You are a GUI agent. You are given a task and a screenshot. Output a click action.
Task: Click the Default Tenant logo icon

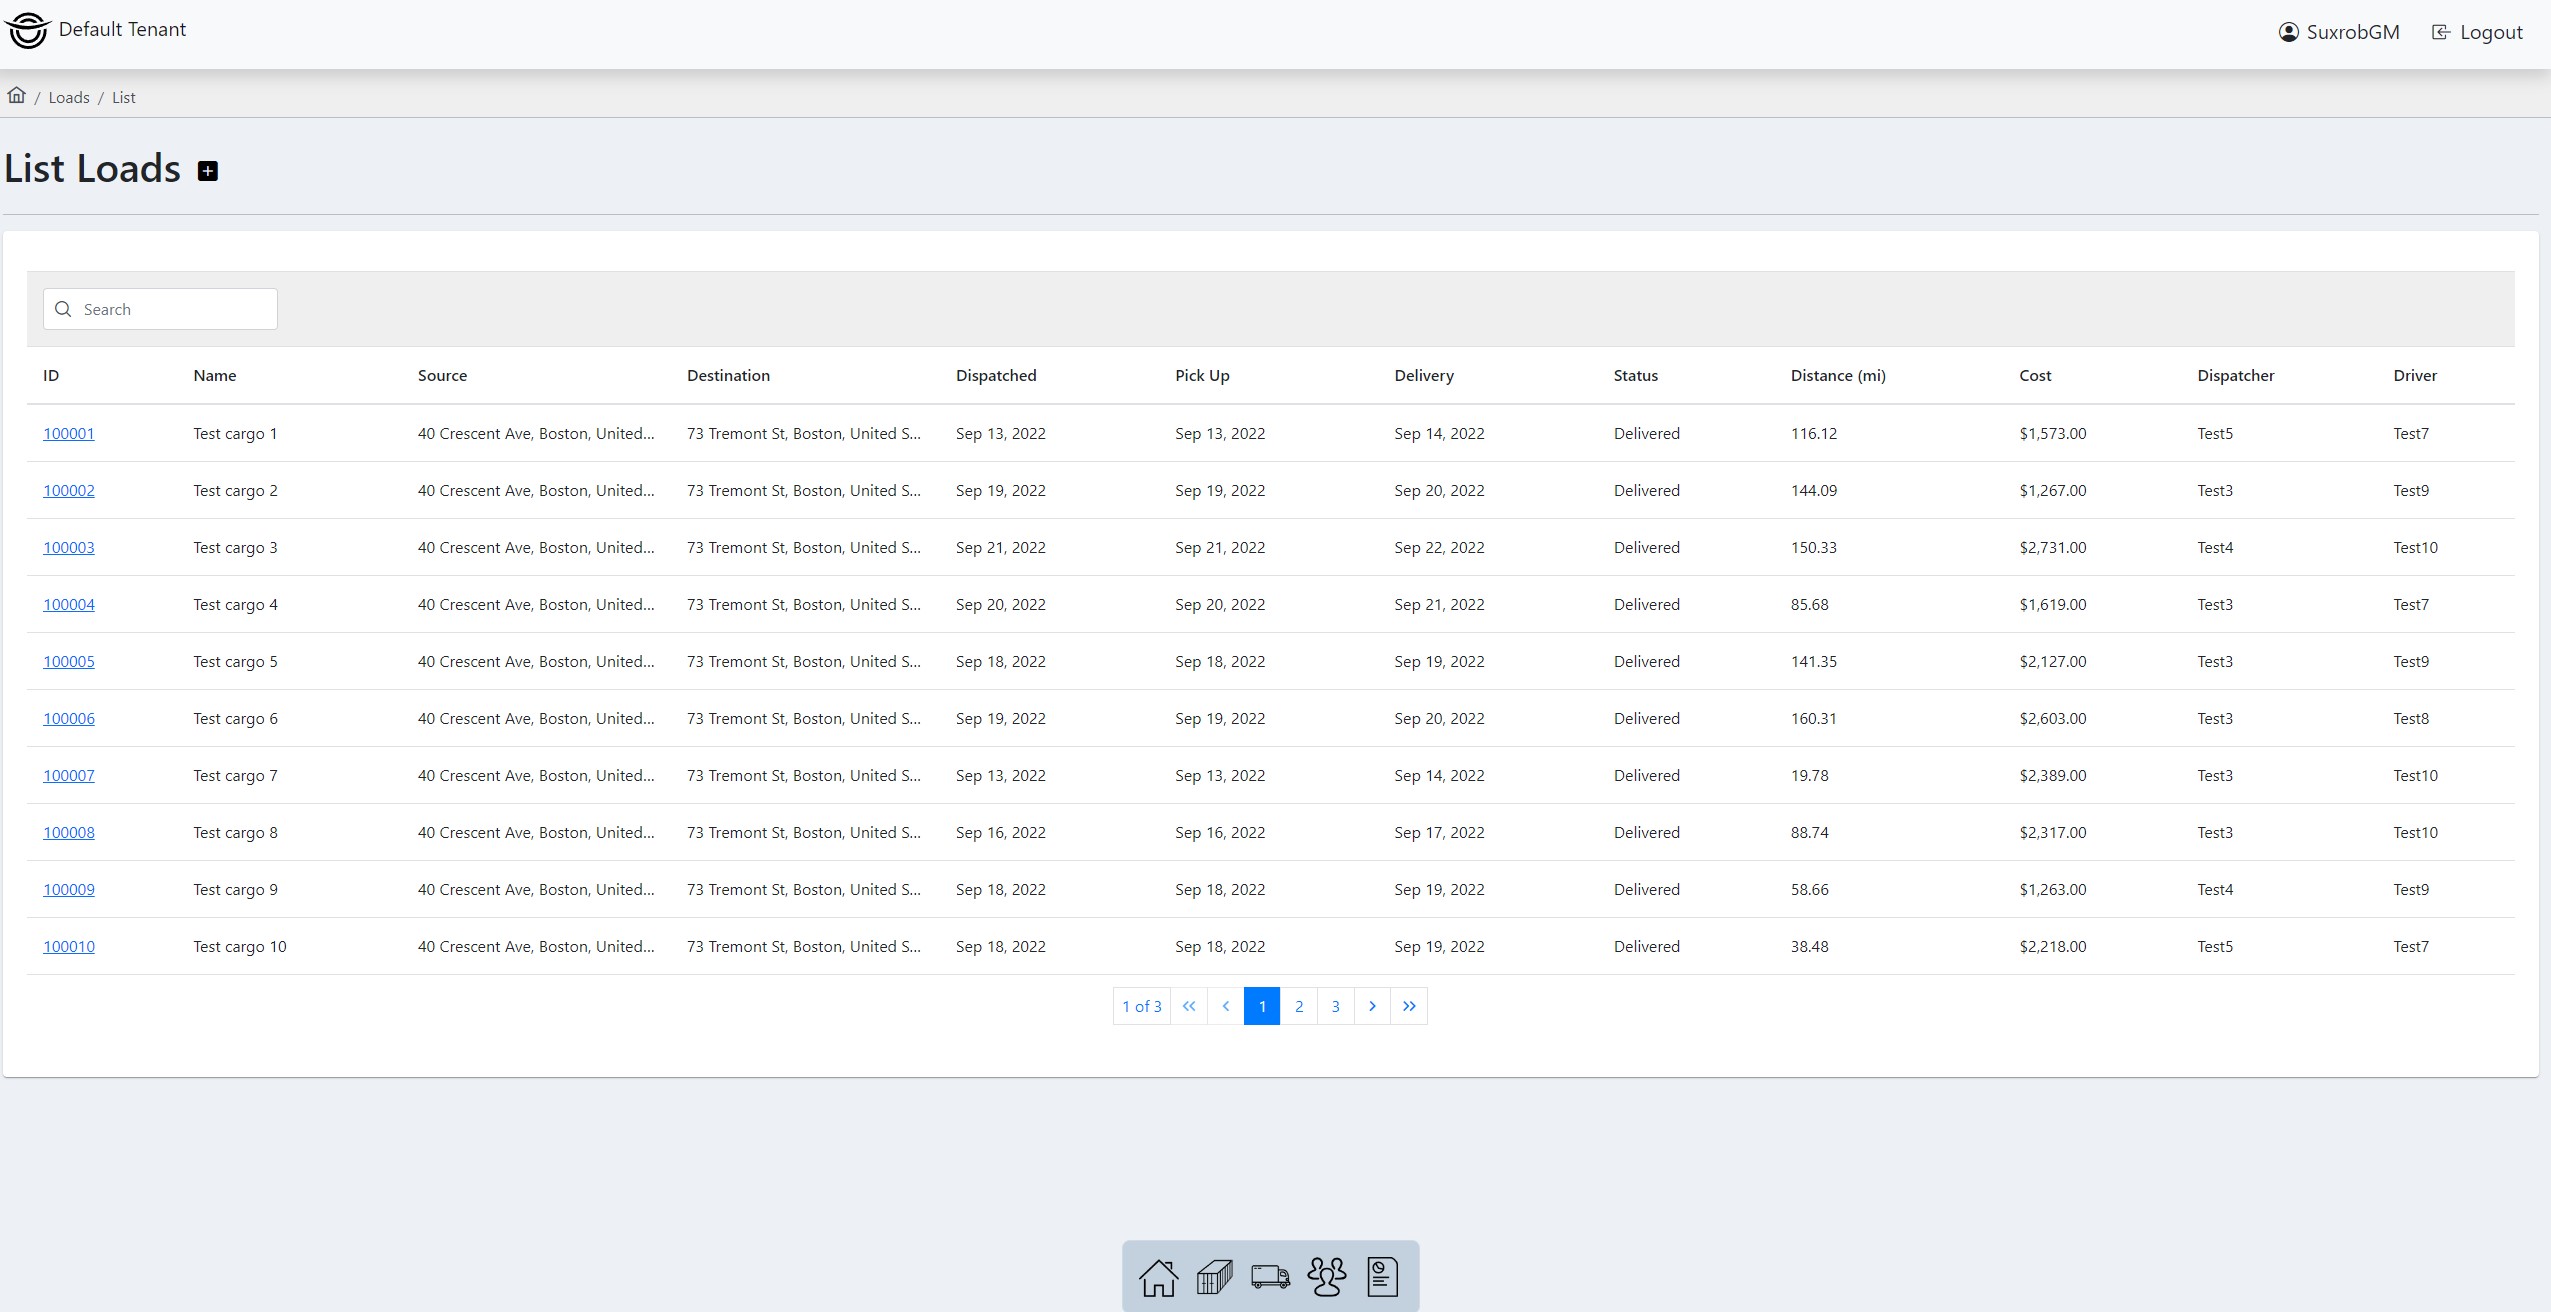tap(27, 31)
